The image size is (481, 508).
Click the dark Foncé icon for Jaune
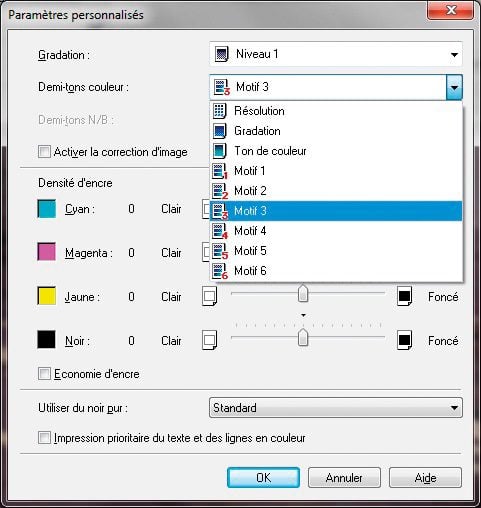click(x=404, y=296)
